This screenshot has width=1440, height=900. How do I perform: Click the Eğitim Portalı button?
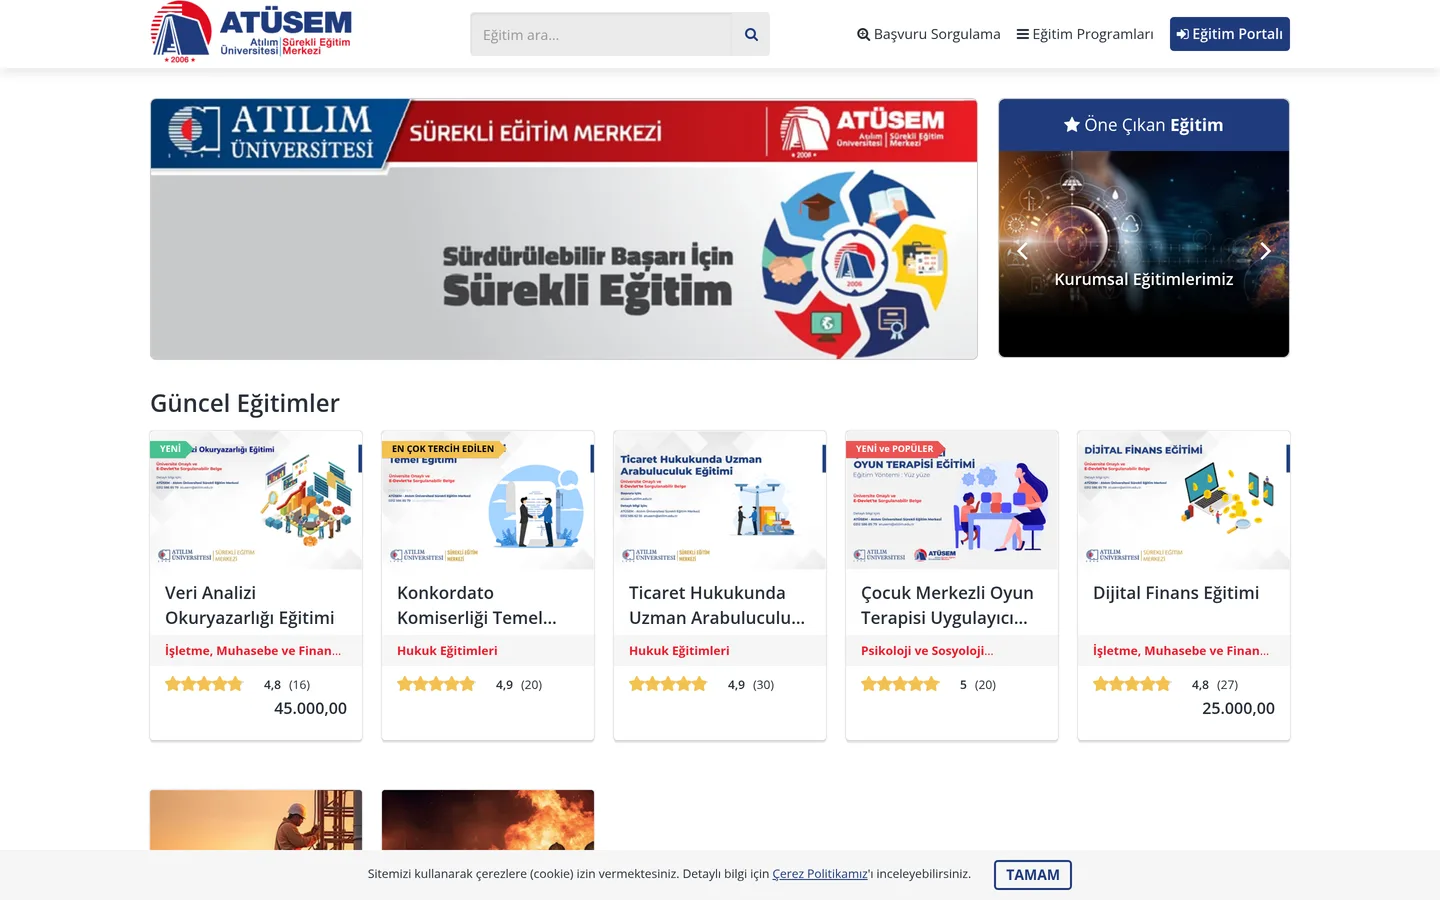pos(1230,34)
